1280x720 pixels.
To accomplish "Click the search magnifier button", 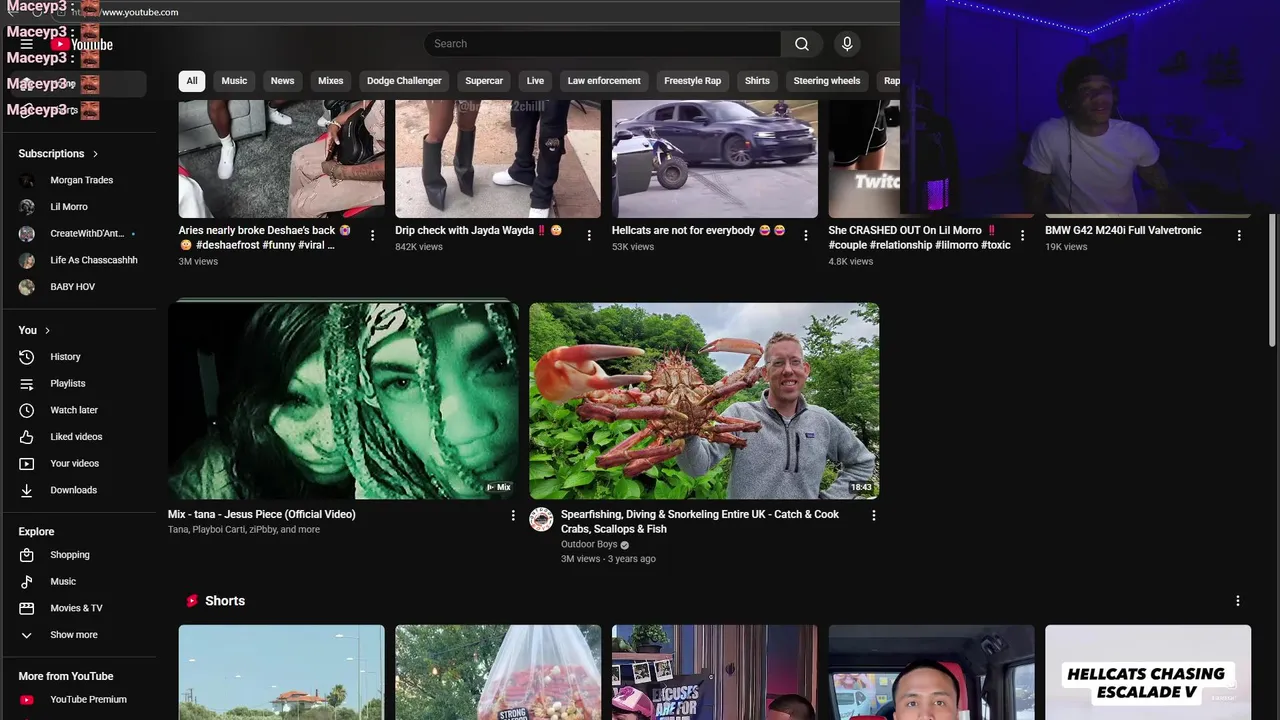I will pyautogui.click(x=802, y=44).
